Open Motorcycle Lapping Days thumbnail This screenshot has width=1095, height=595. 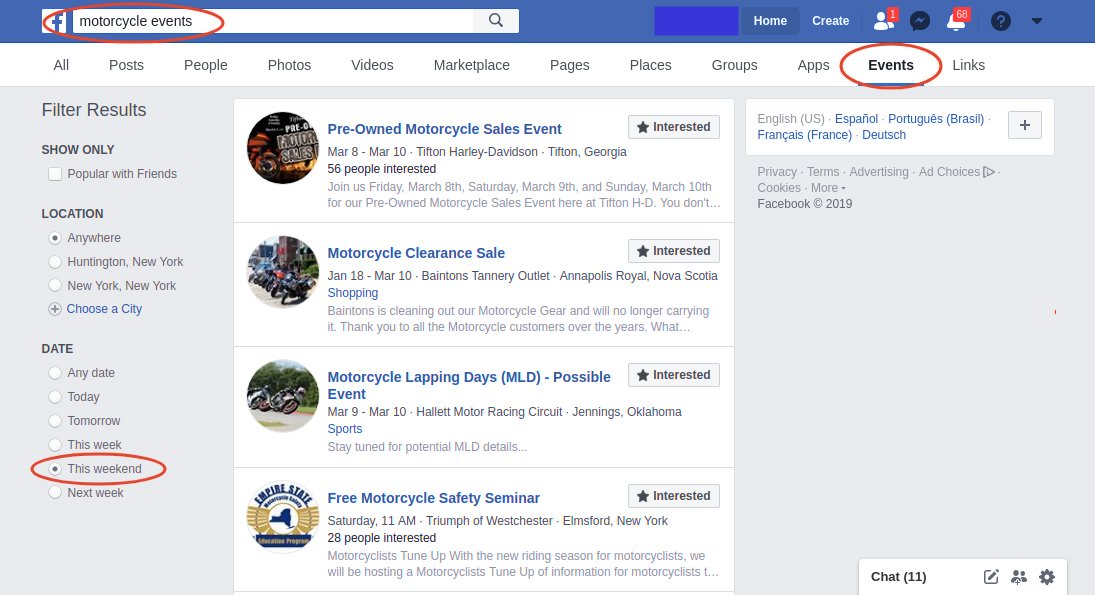(283, 396)
